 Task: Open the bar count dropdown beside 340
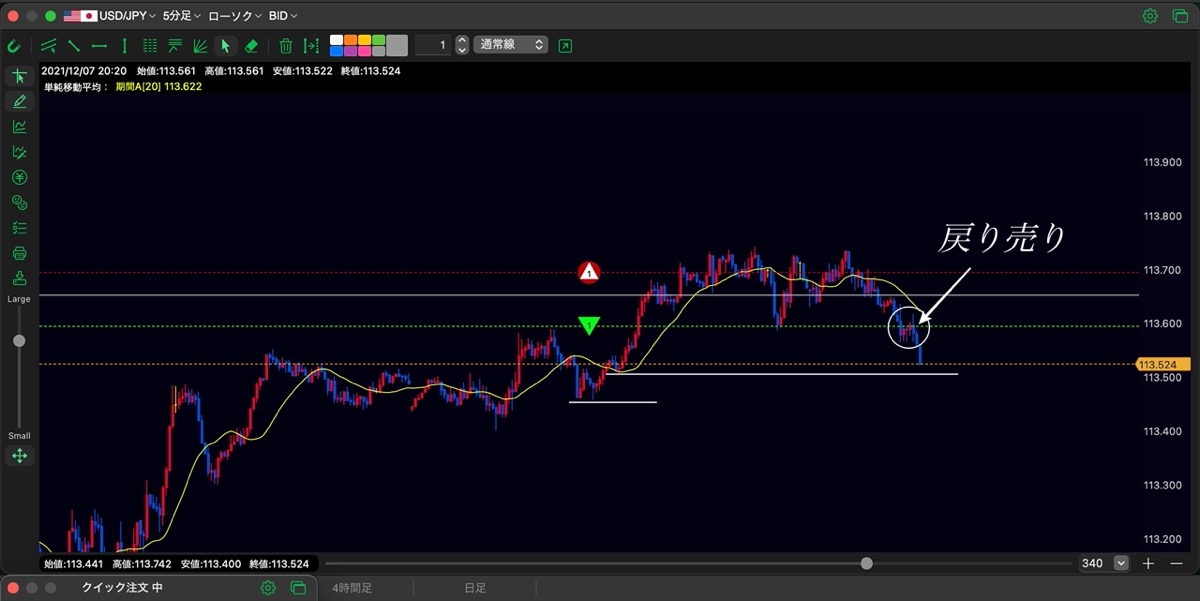[x=1121, y=563]
